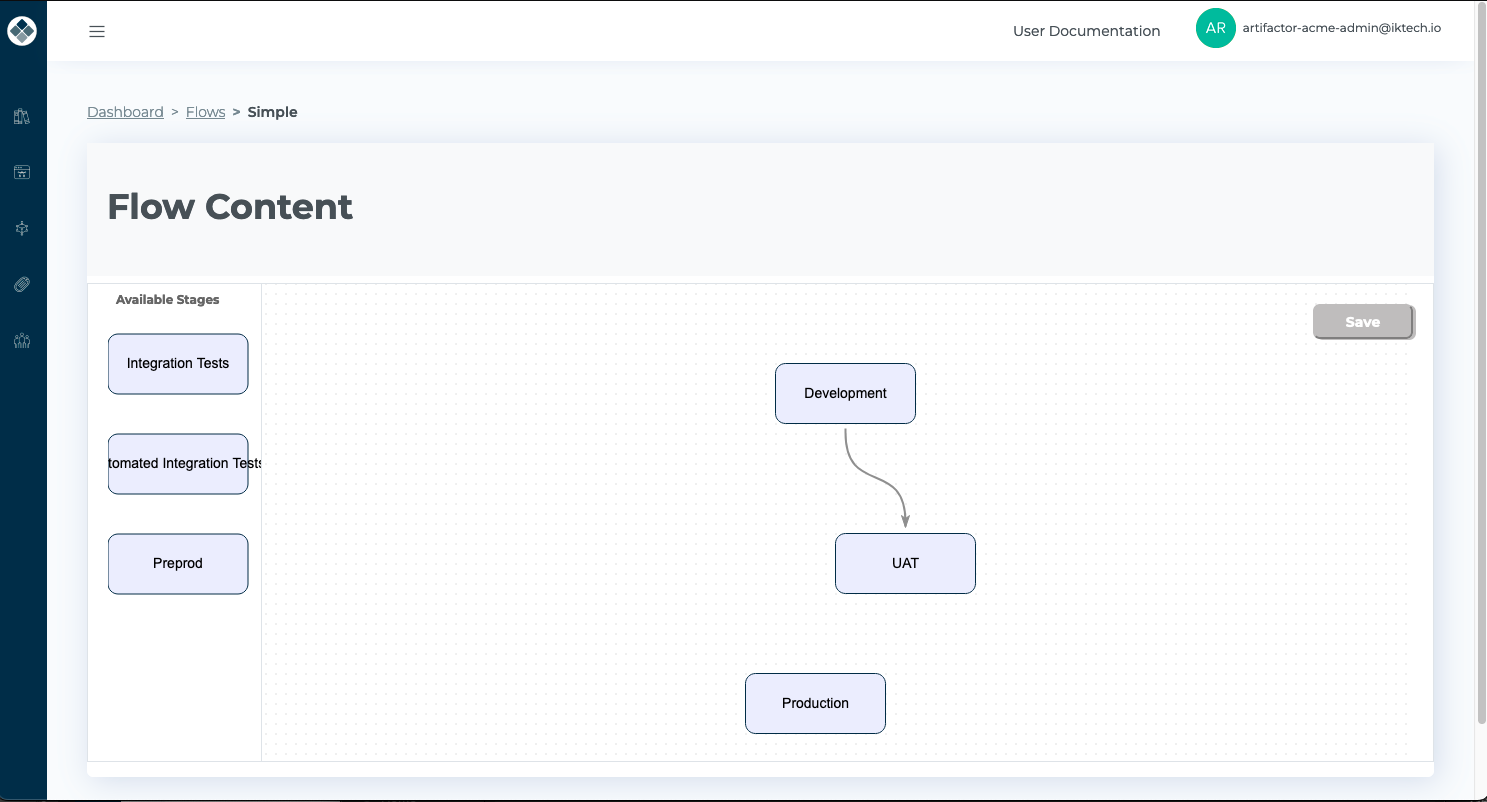Go to Dashboard via the breadcrumb
This screenshot has height=802, width=1487.
[125, 111]
